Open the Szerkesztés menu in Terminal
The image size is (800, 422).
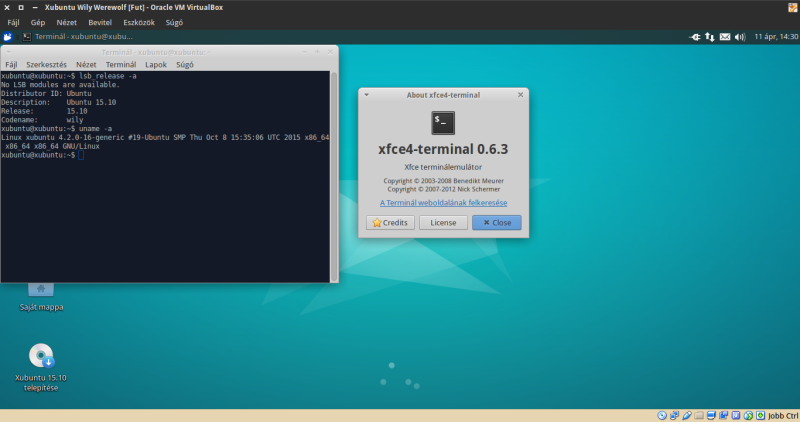tap(46, 65)
